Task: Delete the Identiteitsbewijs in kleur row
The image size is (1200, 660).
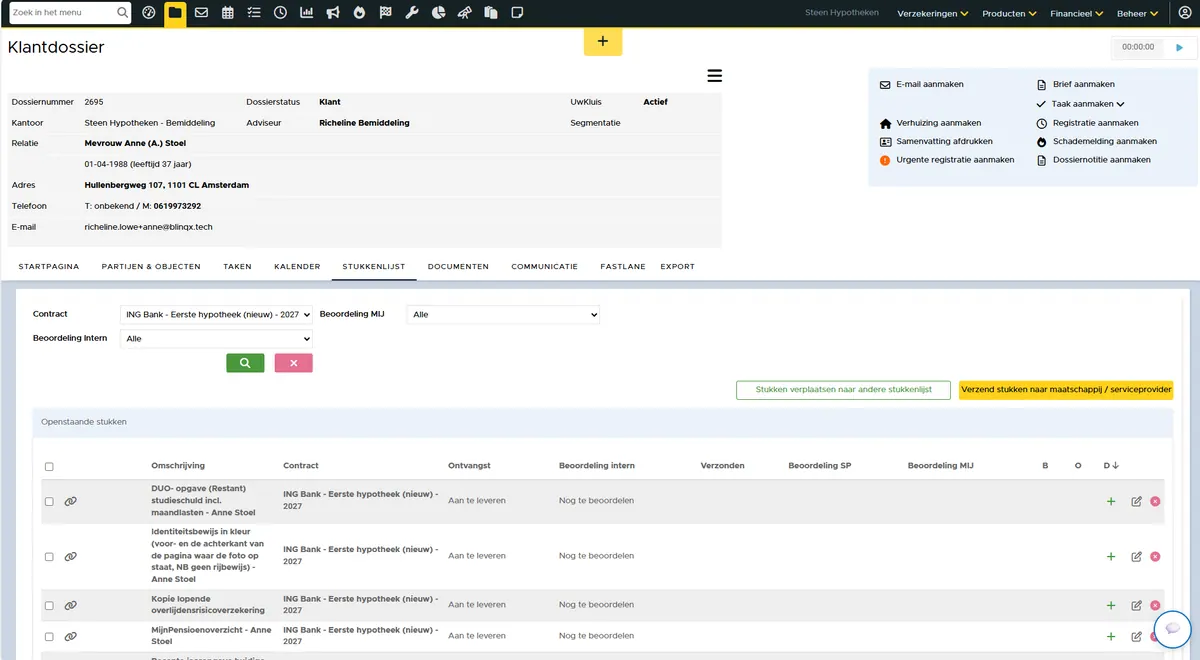Action: click(1155, 556)
